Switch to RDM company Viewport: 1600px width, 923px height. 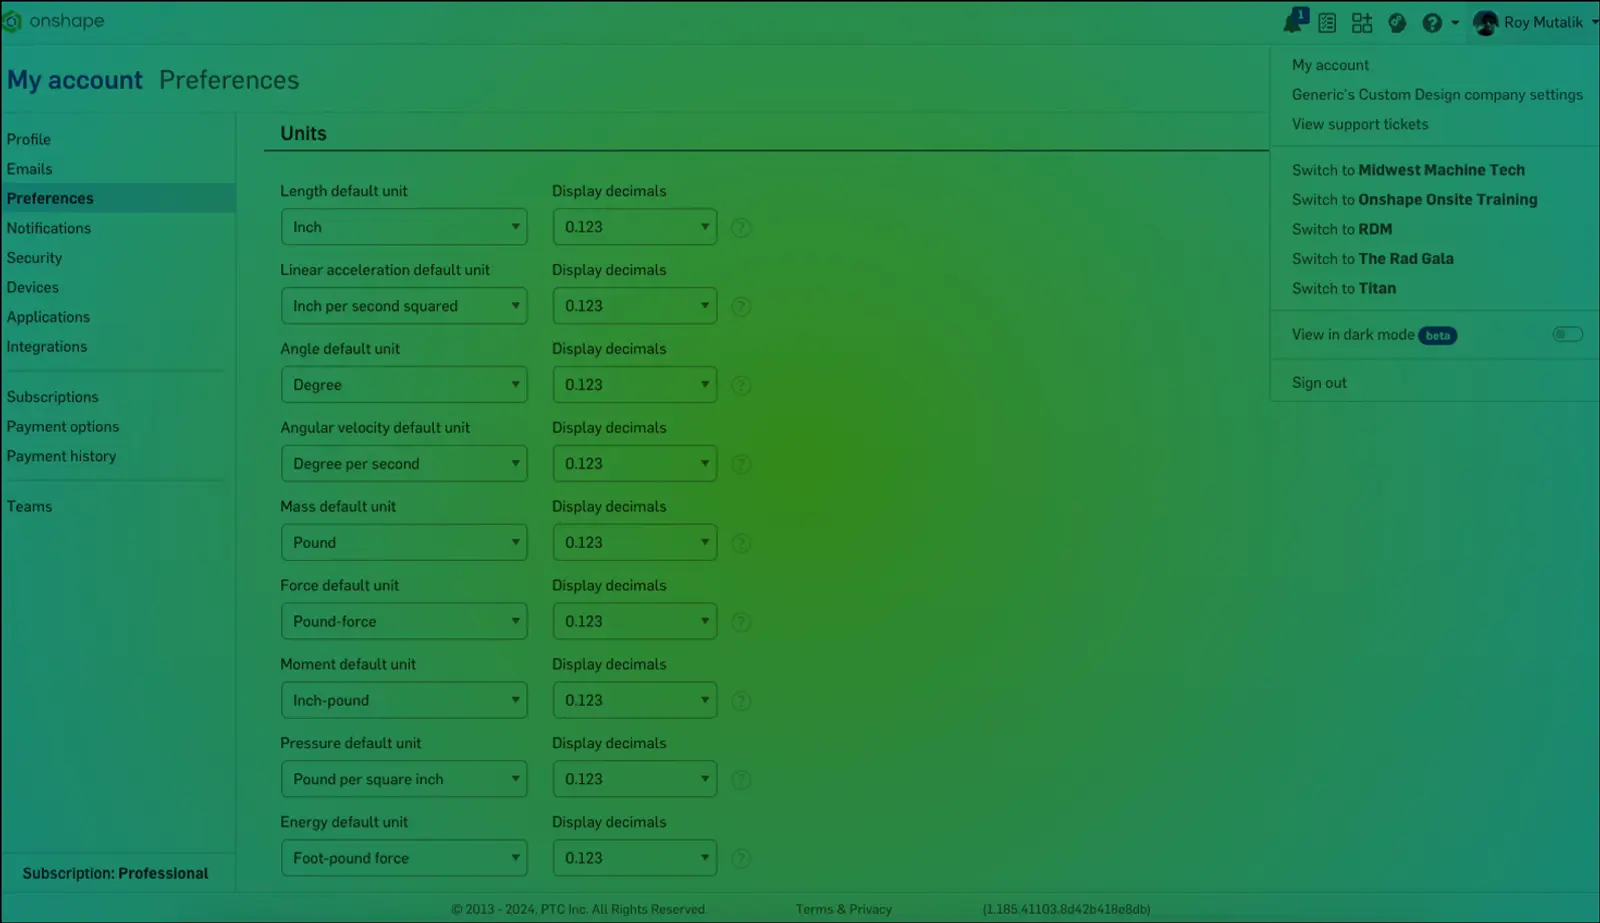coord(1342,229)
